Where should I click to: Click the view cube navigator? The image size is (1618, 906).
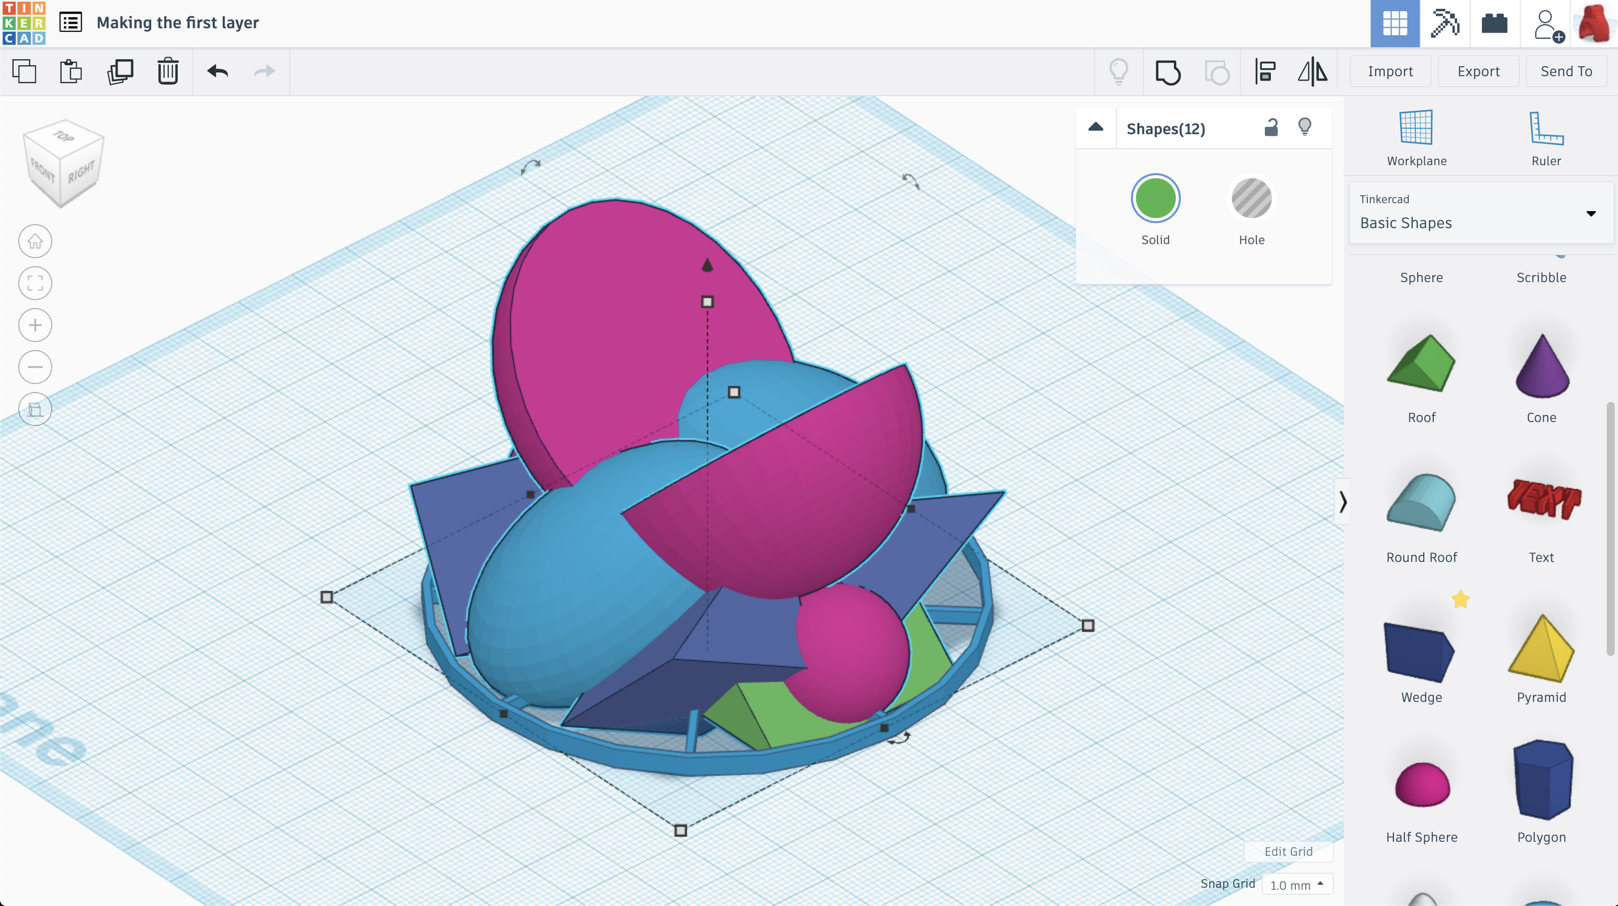pyautogui.click(x=64, y=163)
